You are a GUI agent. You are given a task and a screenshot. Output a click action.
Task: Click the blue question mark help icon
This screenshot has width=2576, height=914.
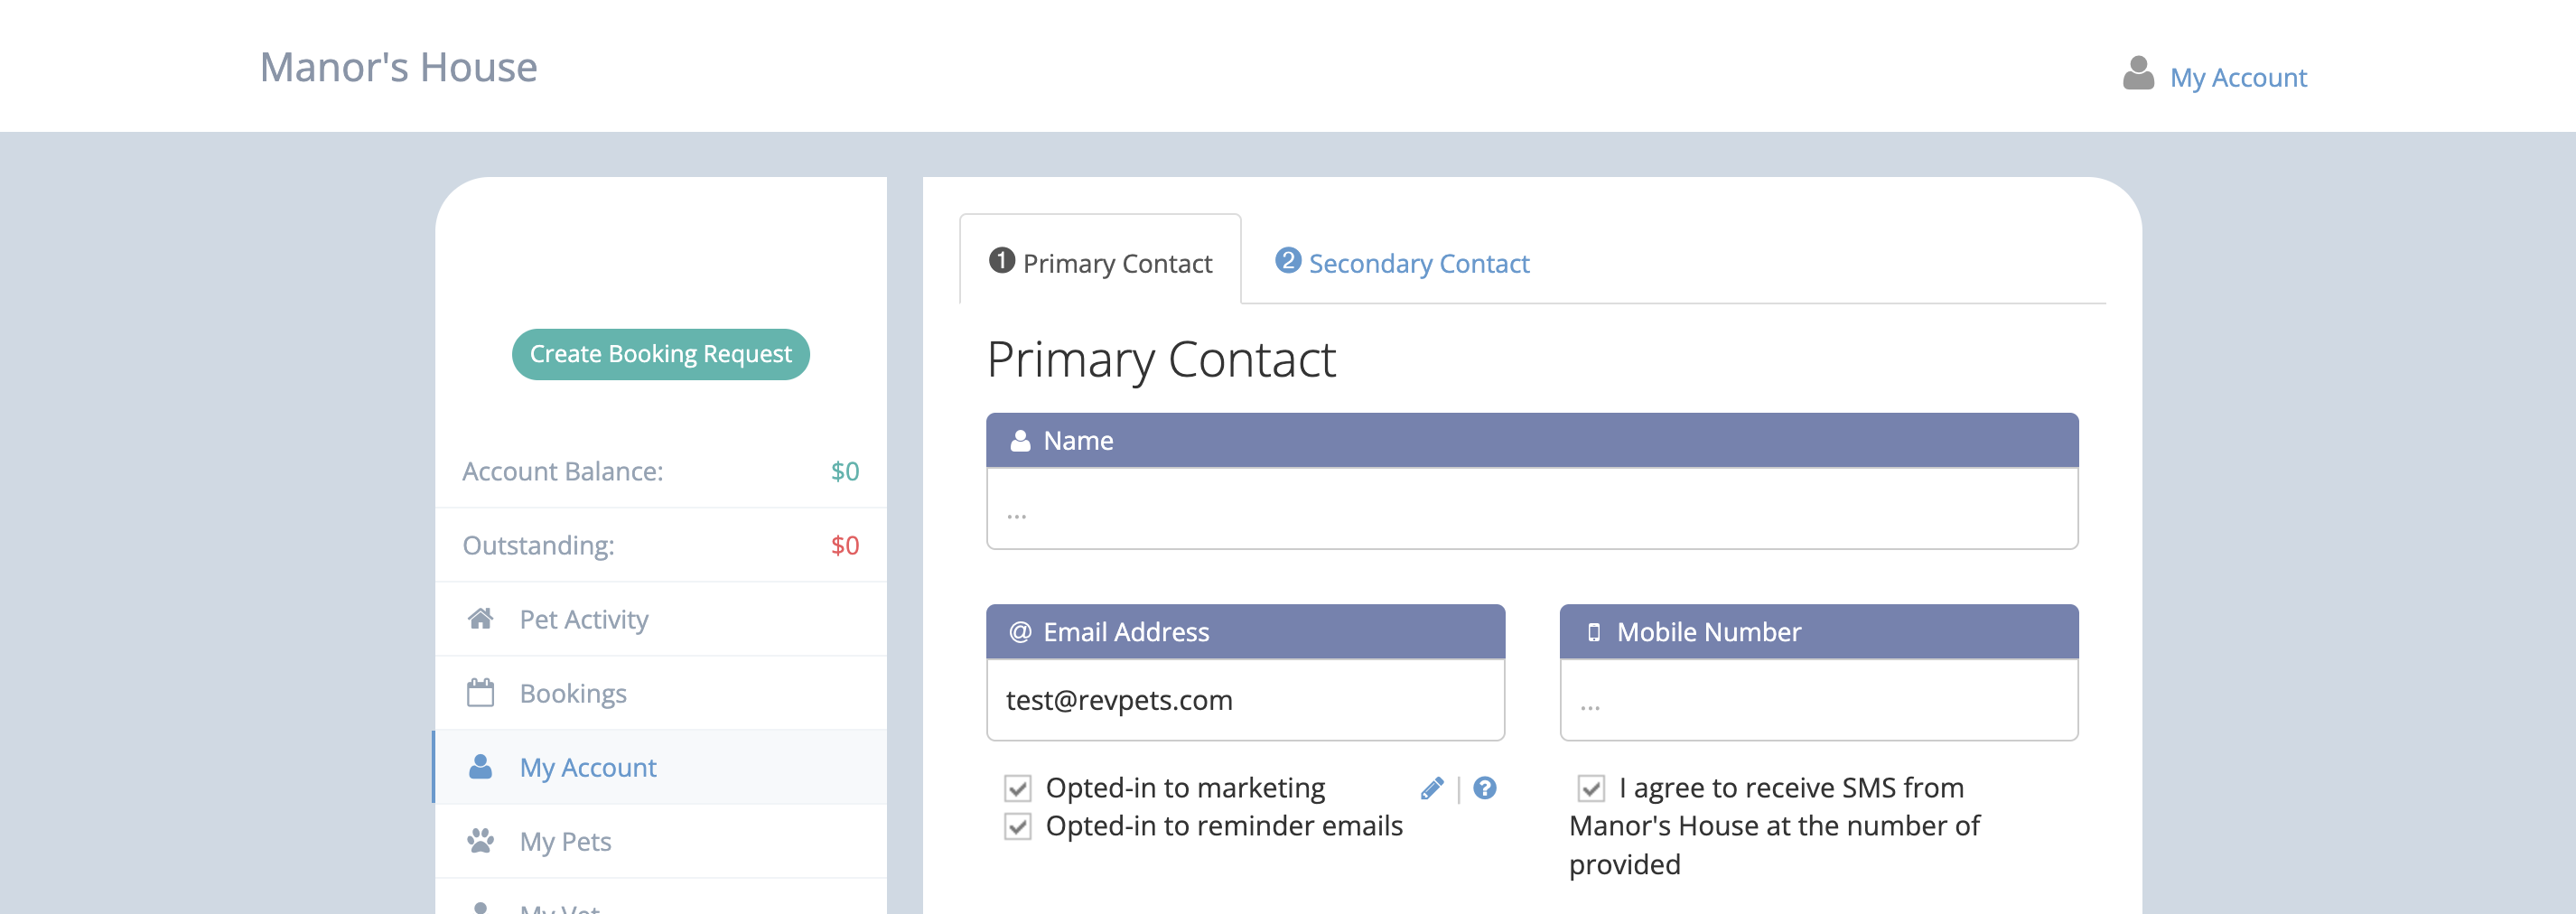point(1485,789)
